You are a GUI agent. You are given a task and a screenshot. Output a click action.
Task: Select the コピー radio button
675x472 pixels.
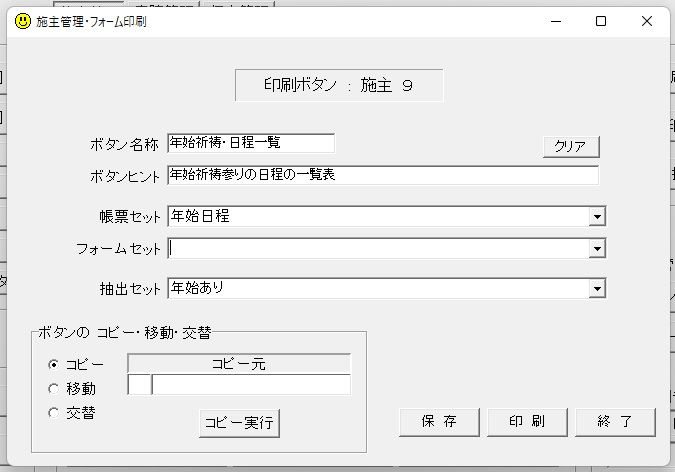click(53, 364)
